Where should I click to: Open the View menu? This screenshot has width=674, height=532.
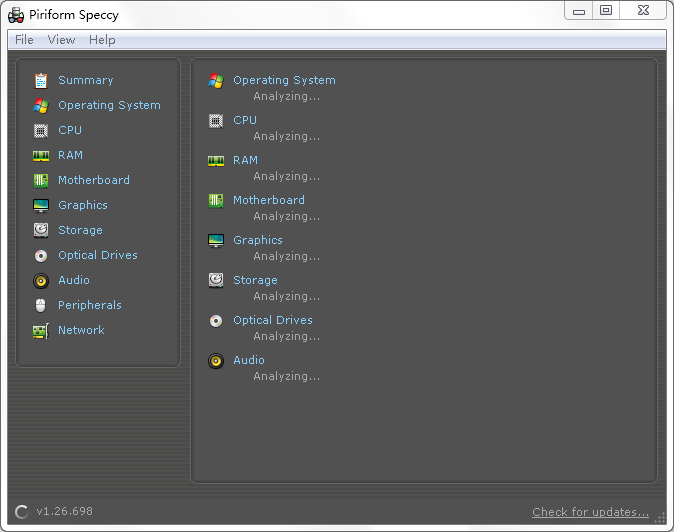tap(61, 40)
